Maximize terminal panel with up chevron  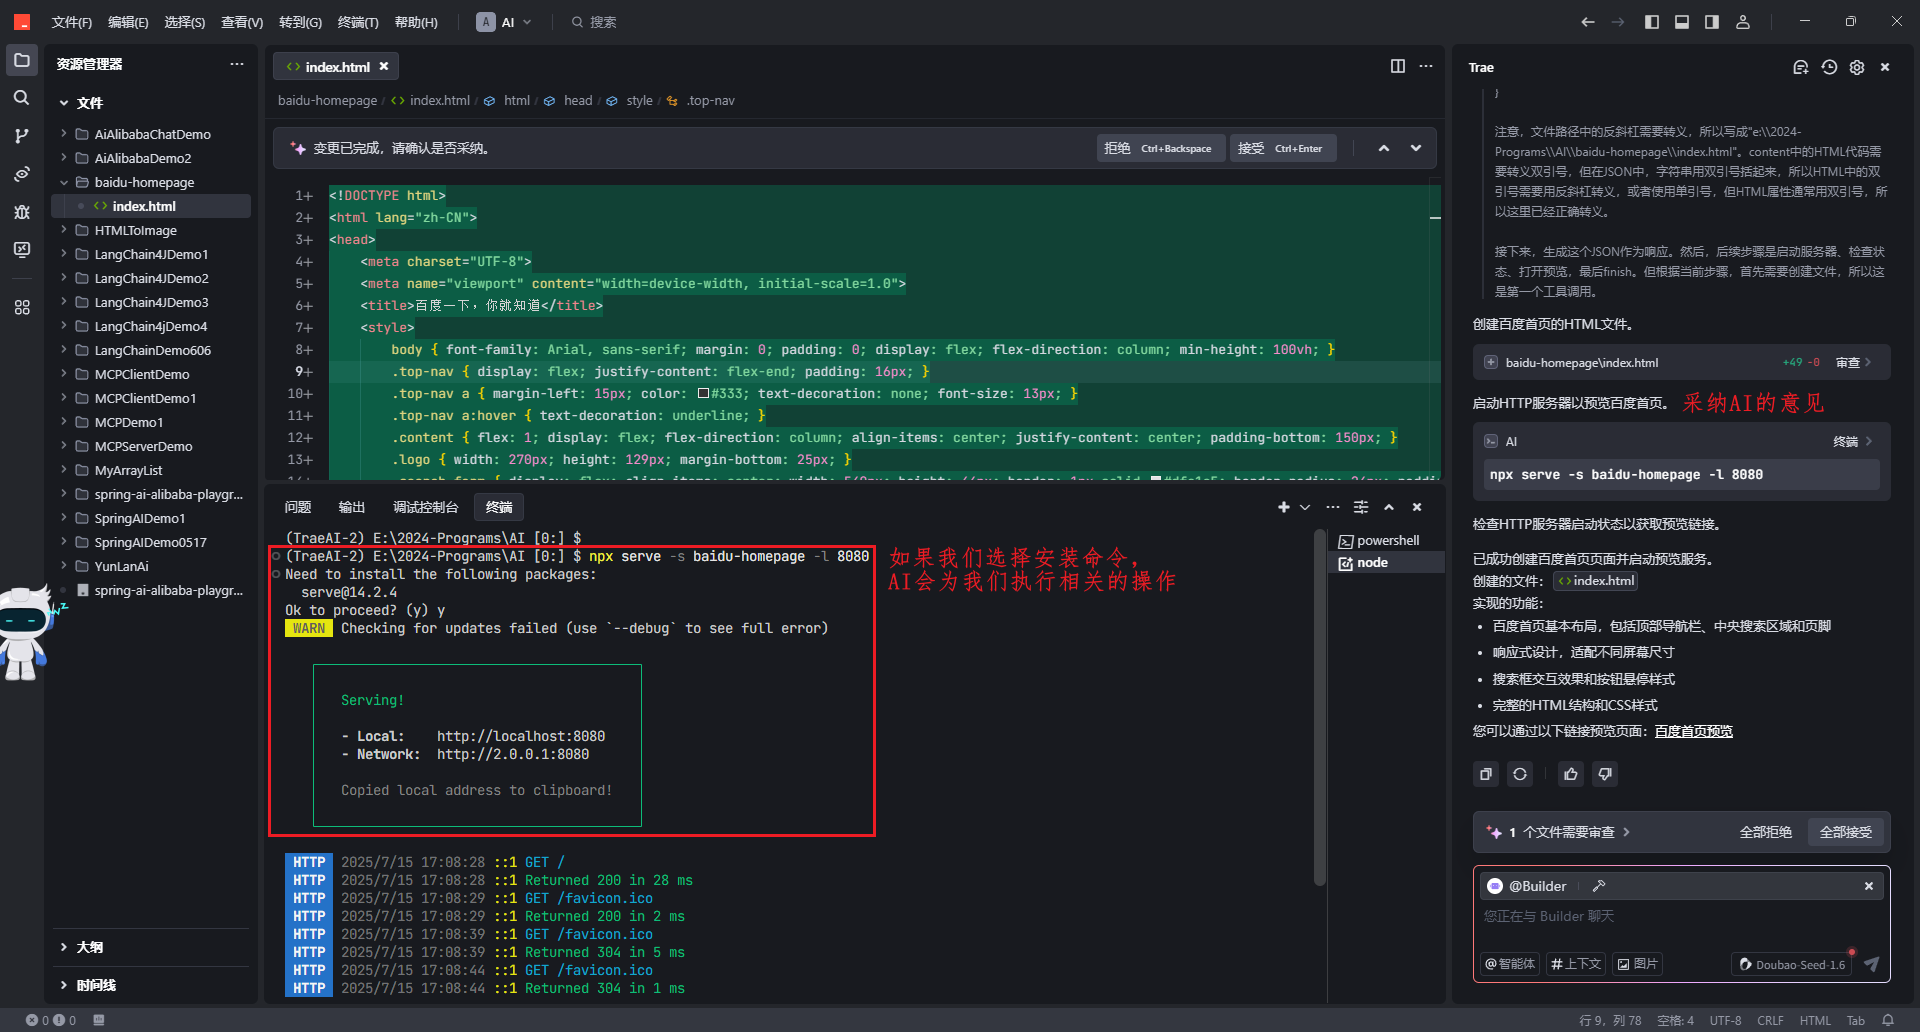(x=1389, y=507)
